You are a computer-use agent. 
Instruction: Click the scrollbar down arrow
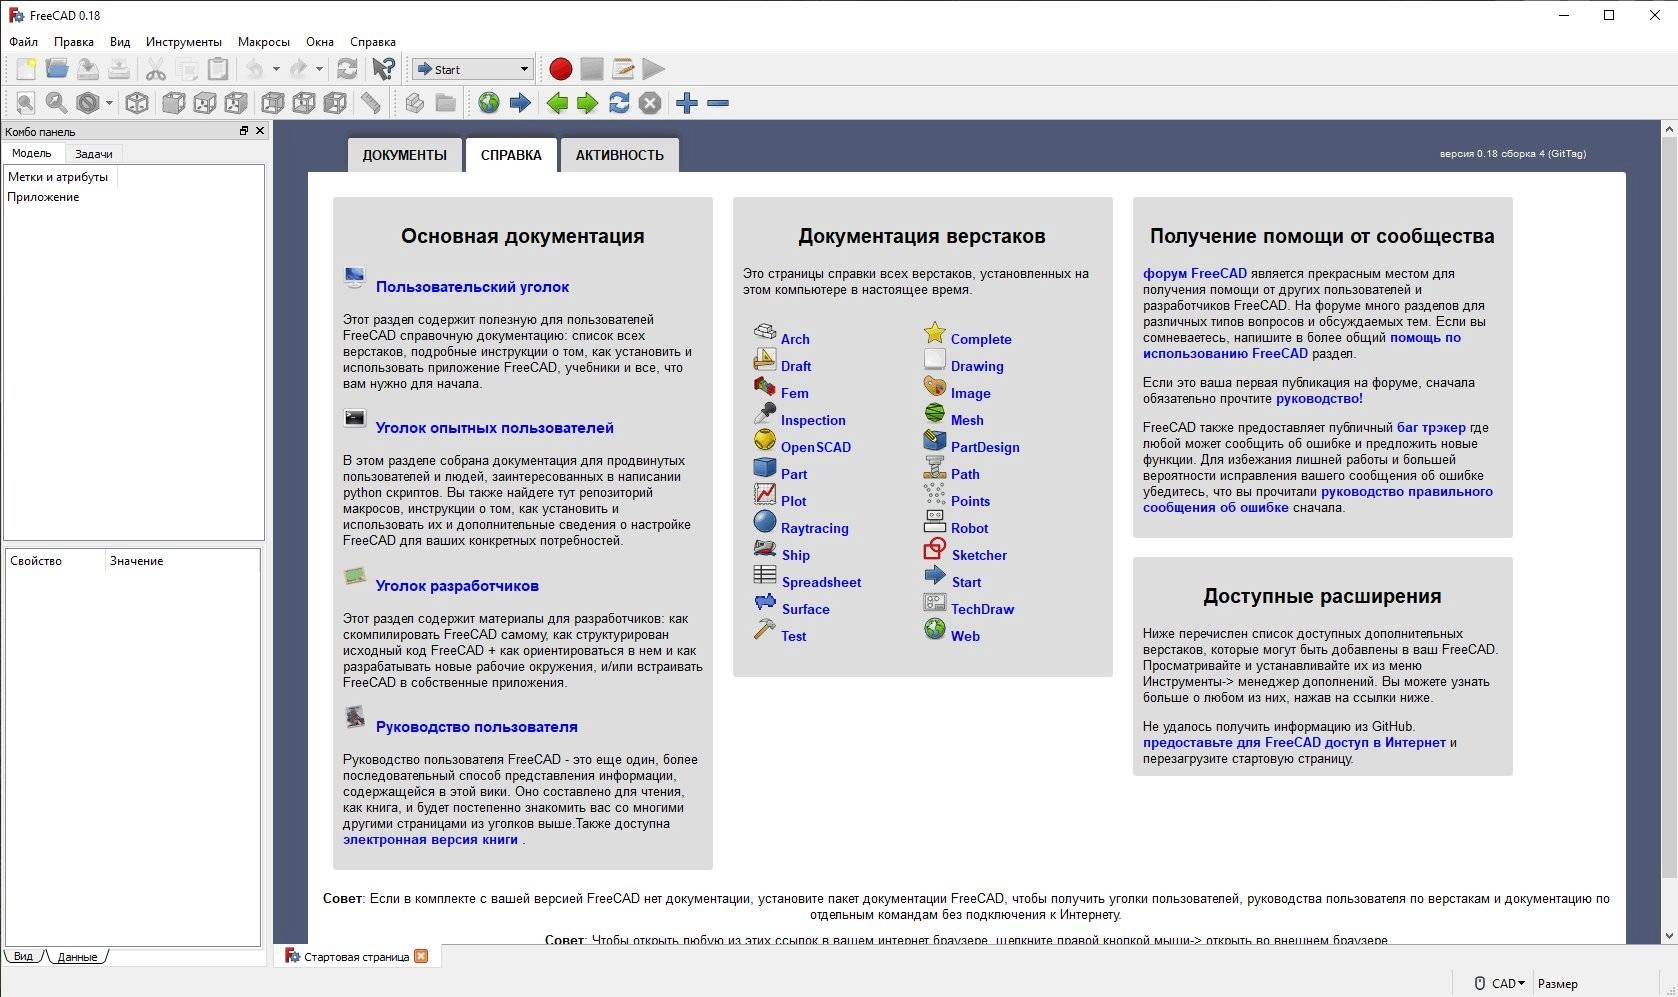pyautogui.click(x=1669, y=937)
